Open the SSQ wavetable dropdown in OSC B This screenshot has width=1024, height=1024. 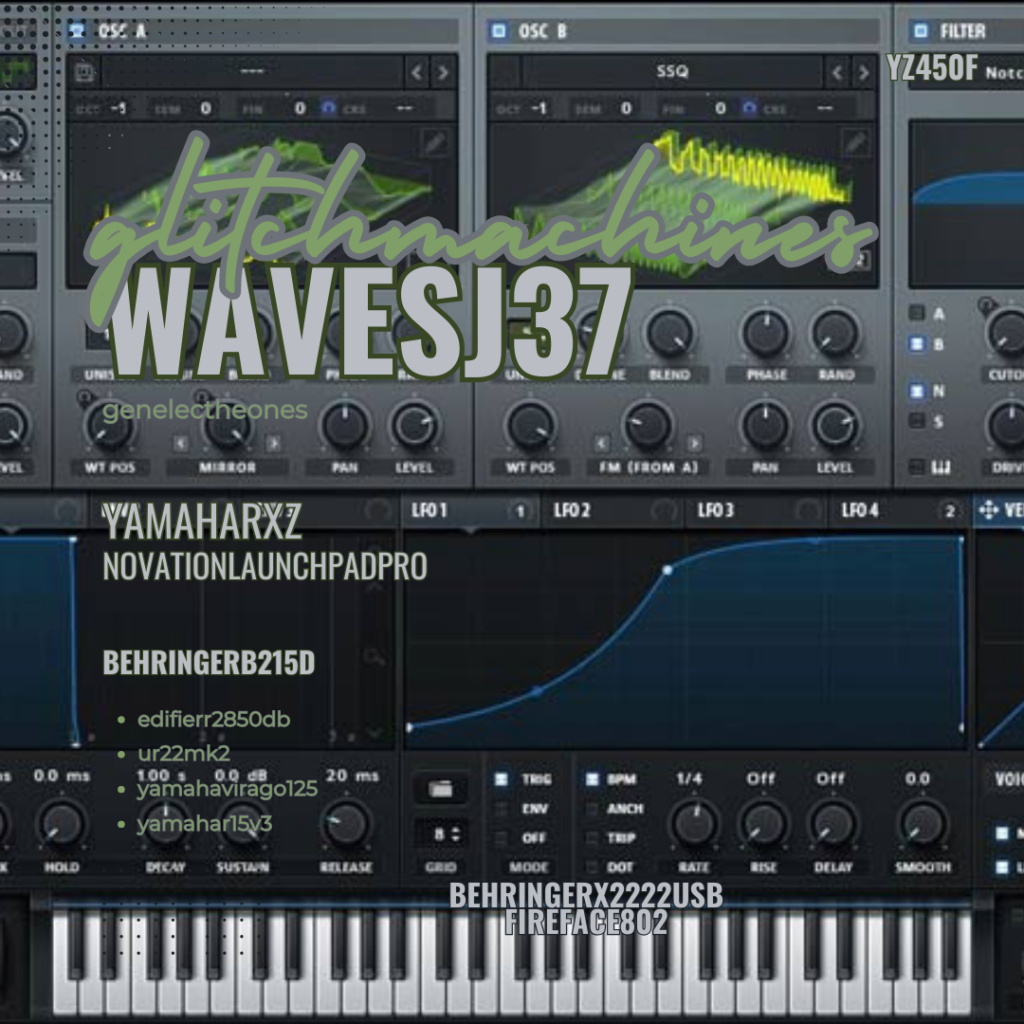[x=673, y=71]
